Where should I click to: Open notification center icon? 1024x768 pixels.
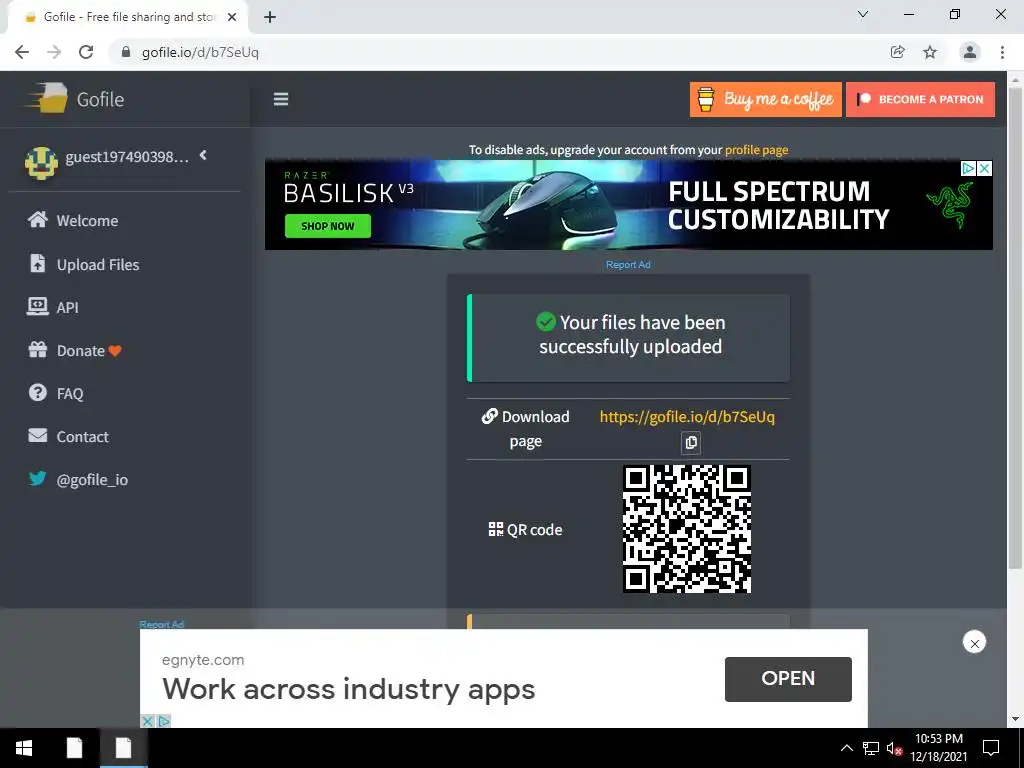tap(991, 748)
